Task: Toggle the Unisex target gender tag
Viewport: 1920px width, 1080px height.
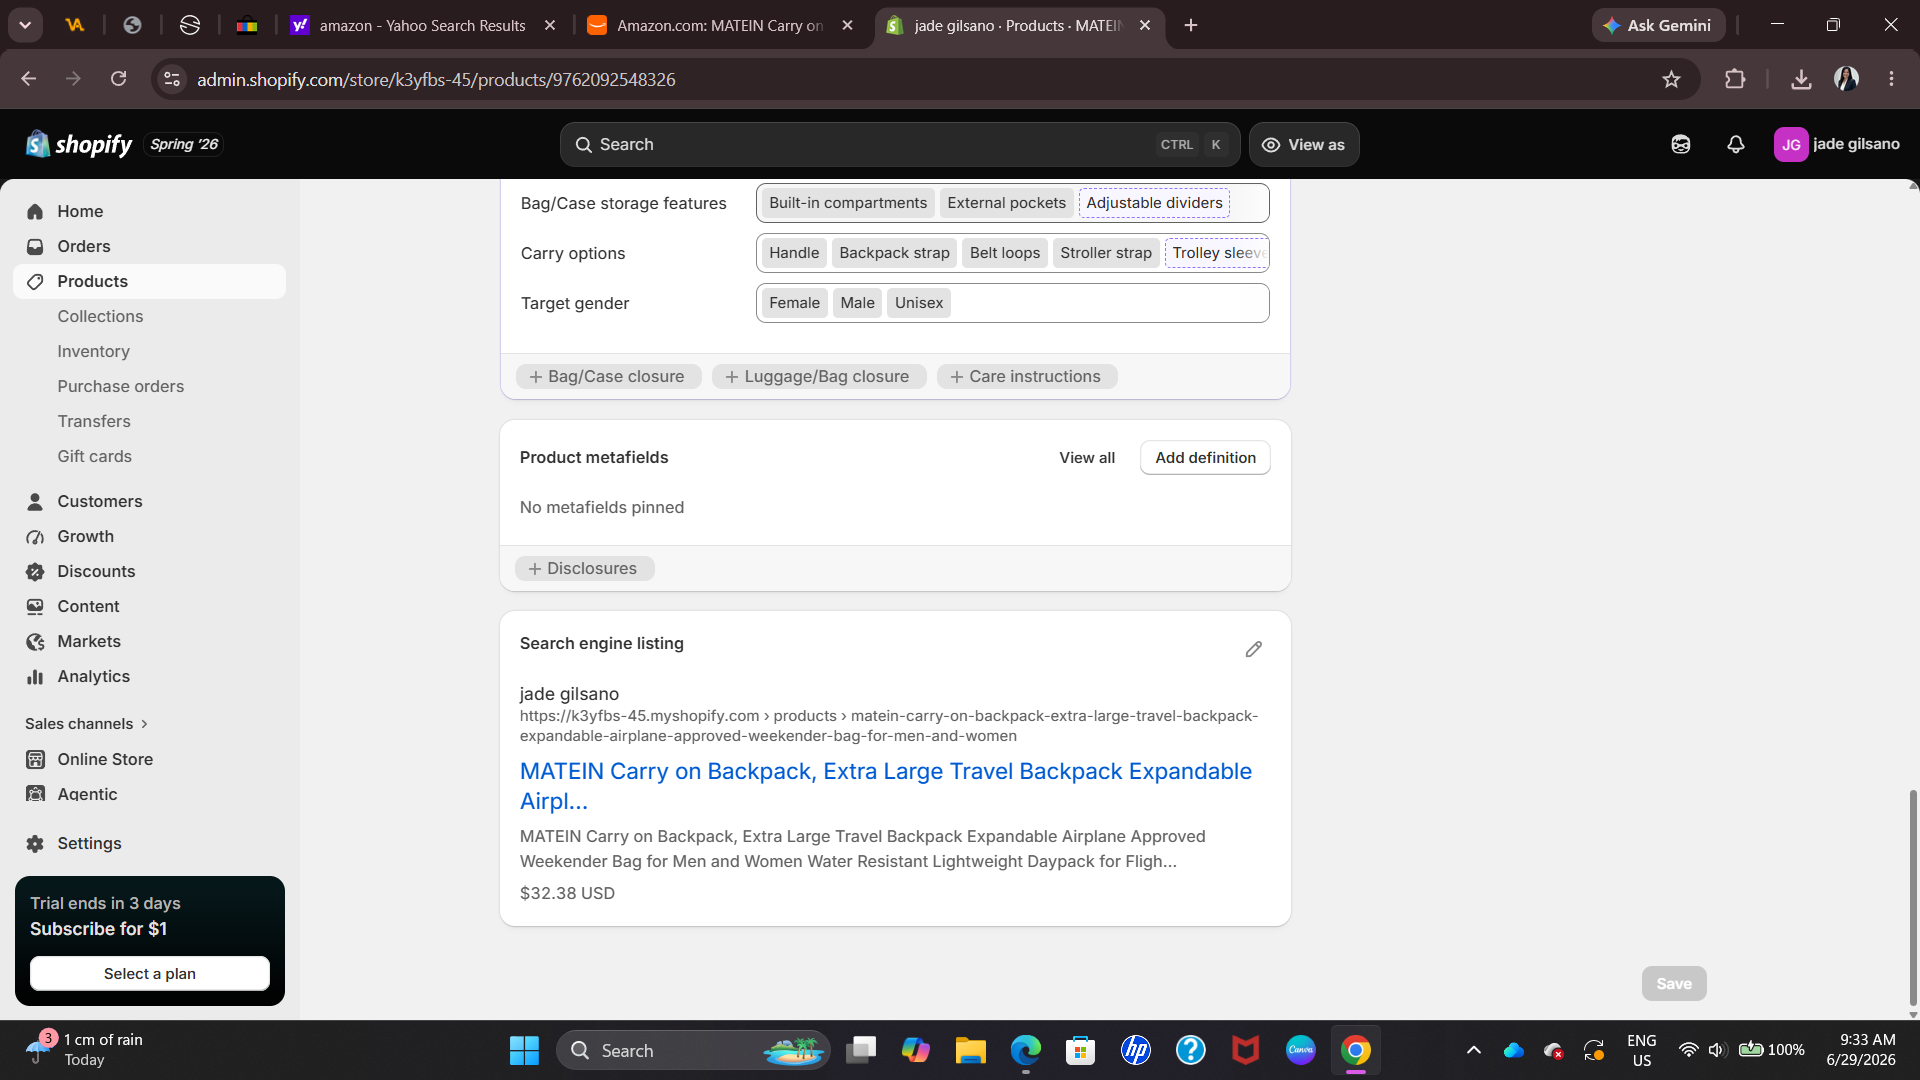Action: pyautogui.click(x=918, y=303)
